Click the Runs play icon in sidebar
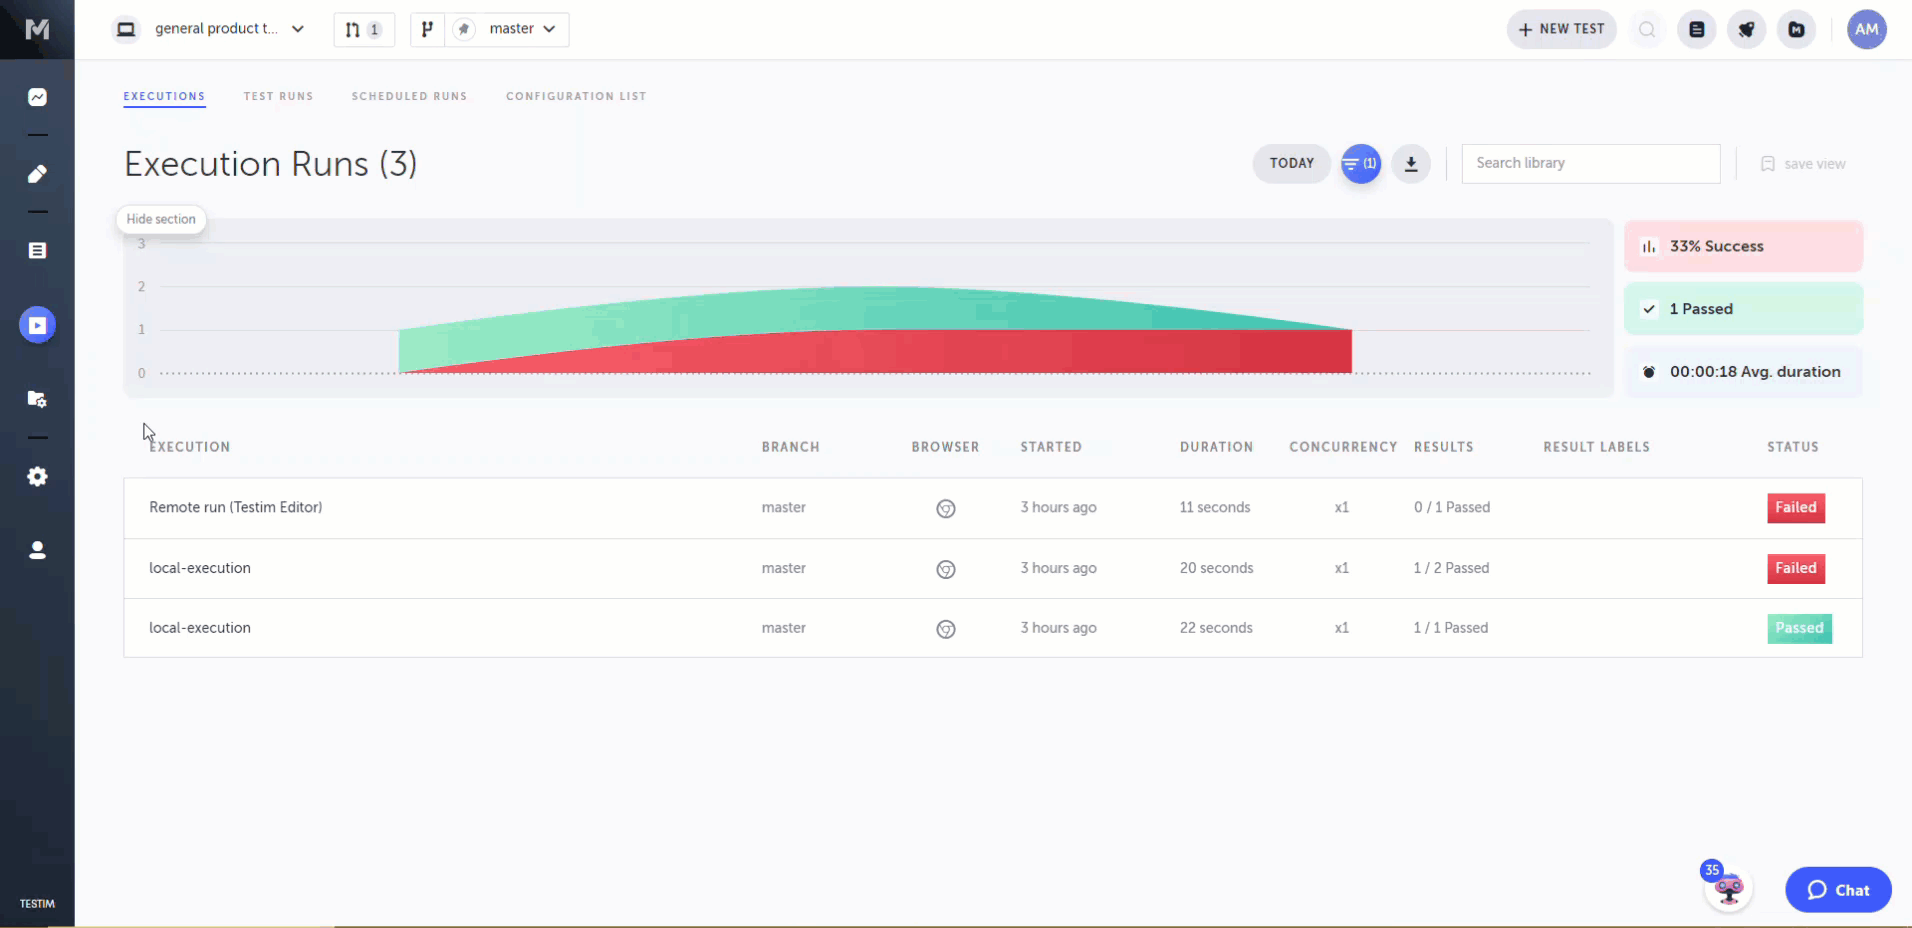This screenshot has height=928, width=1912. (x=37, y=325)
